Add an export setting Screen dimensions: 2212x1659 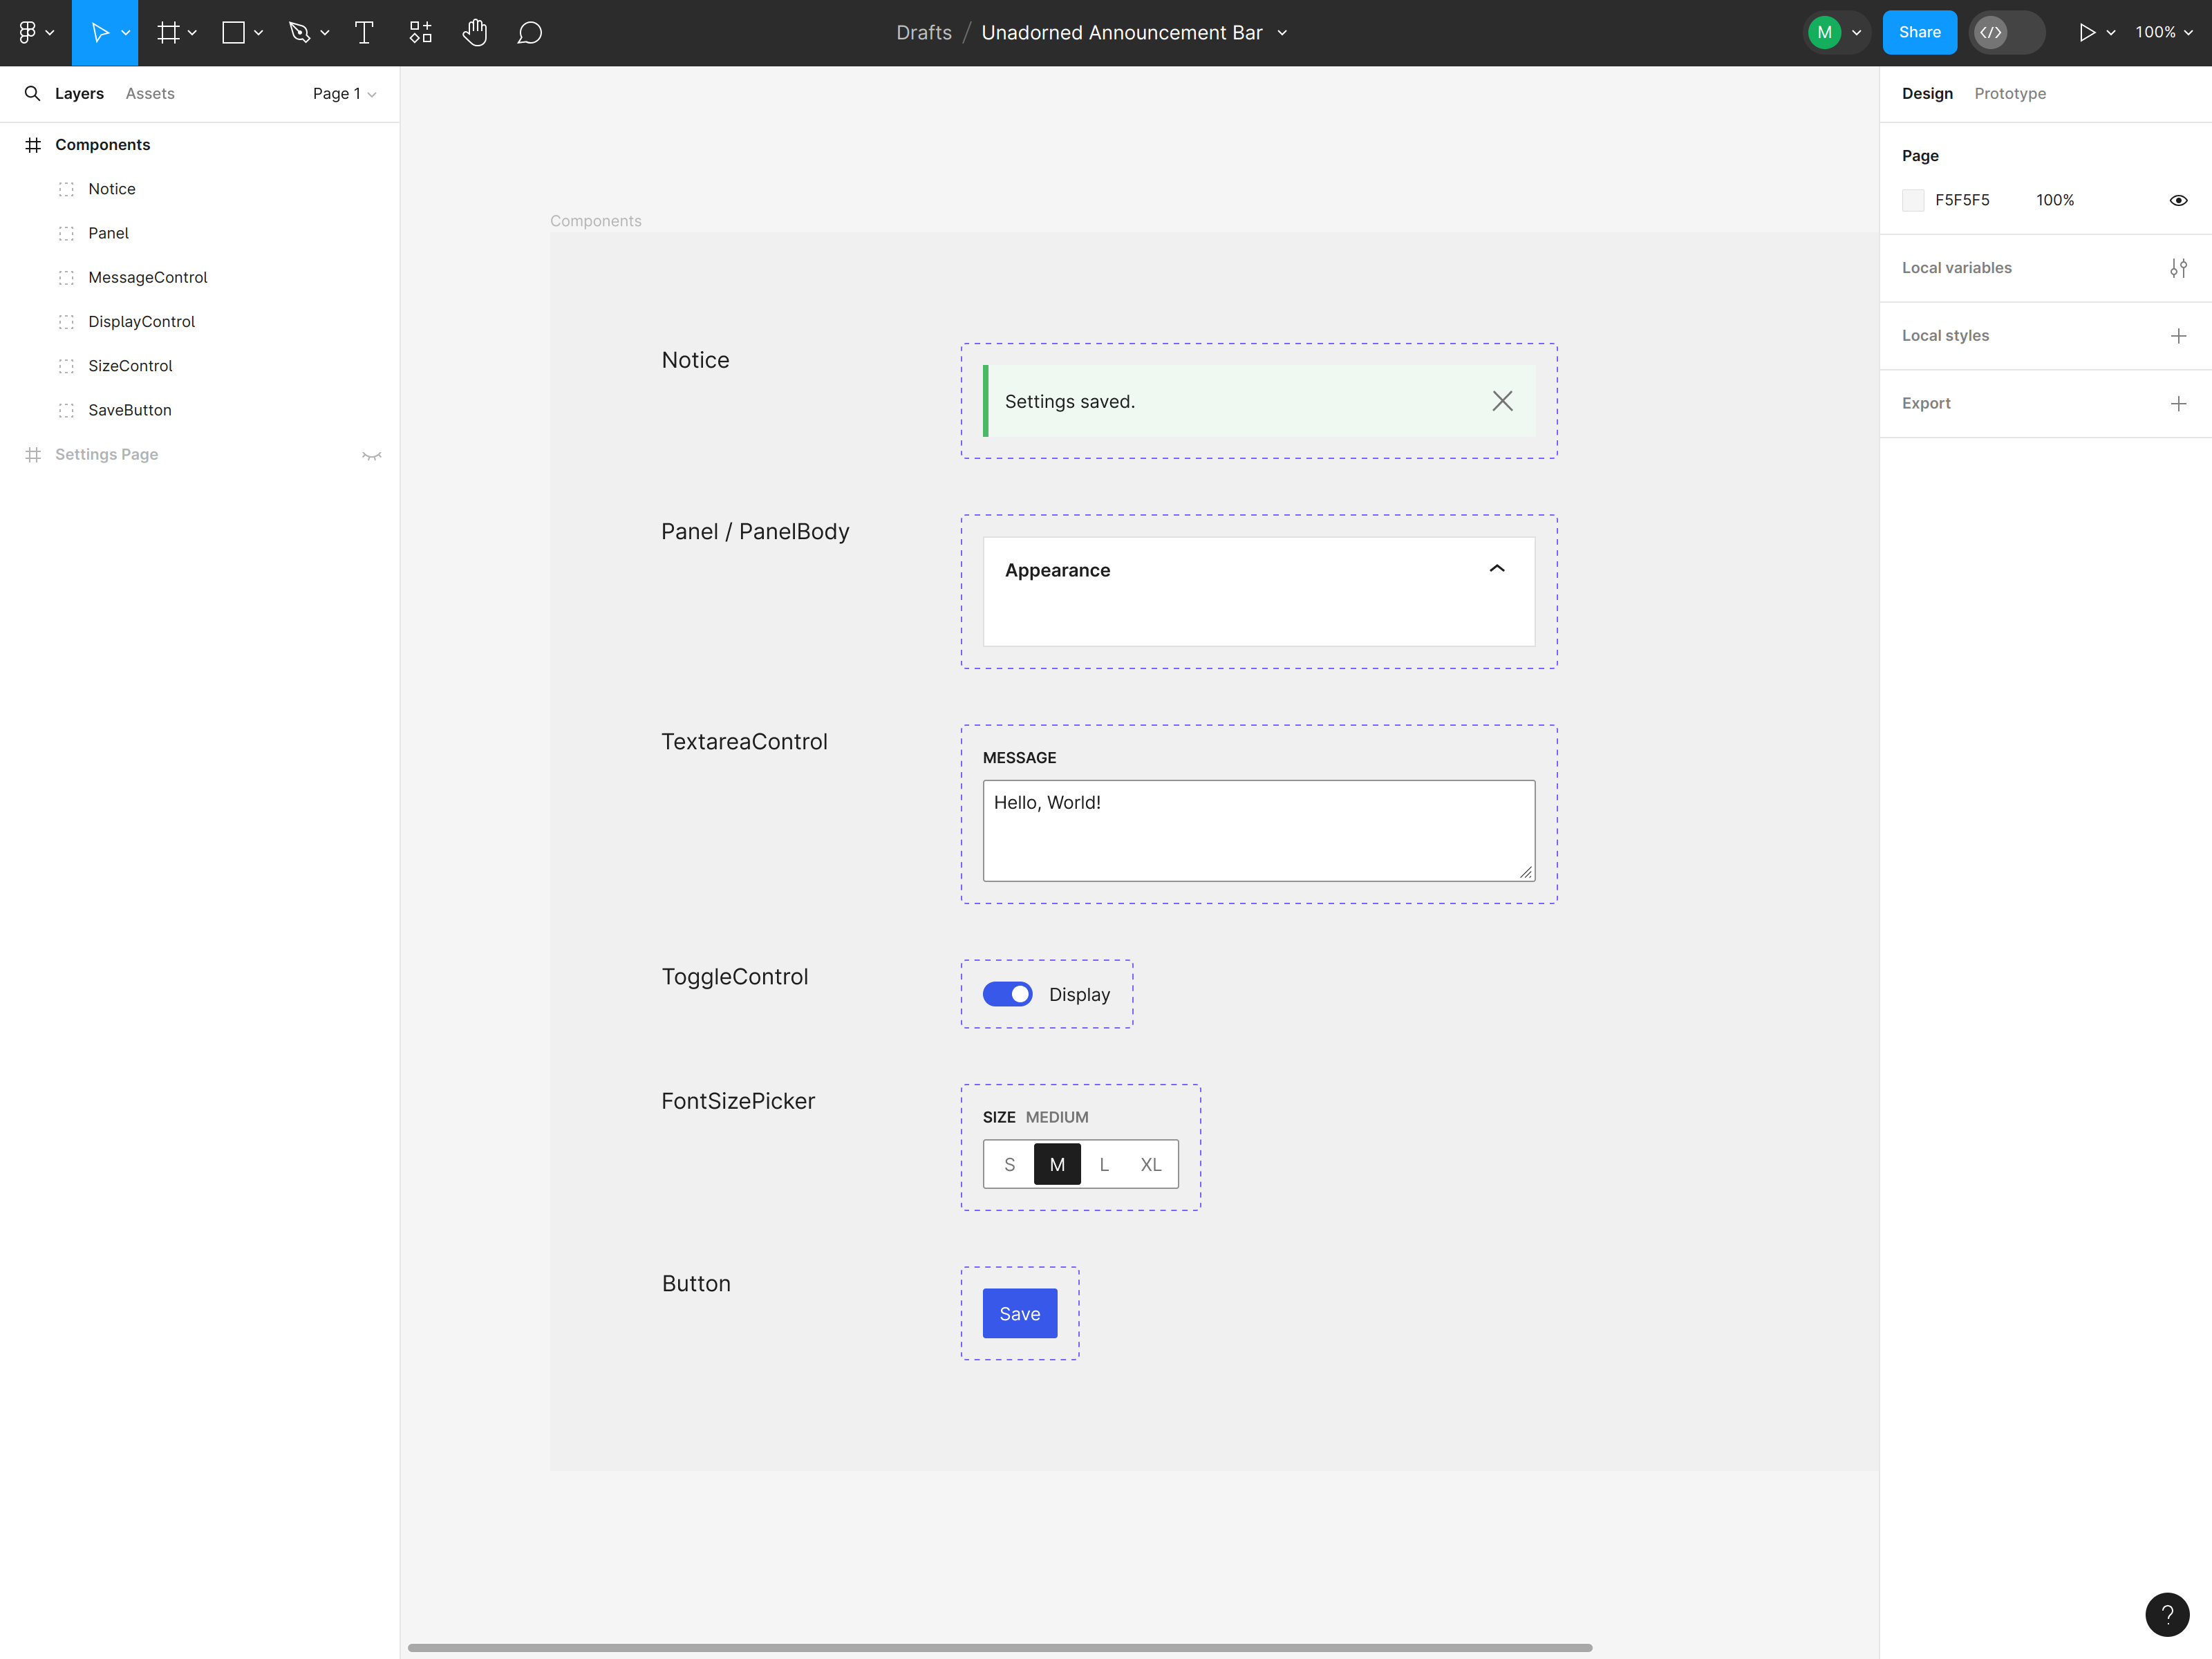tap(2178, 404)
